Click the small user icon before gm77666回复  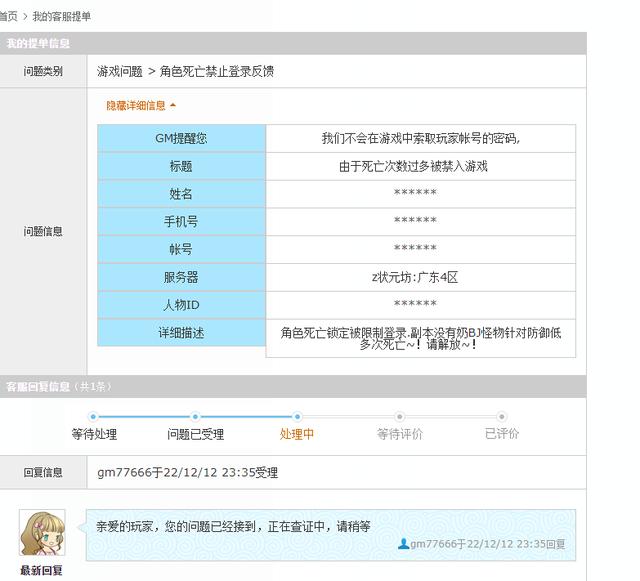click(x=403, y=545)
